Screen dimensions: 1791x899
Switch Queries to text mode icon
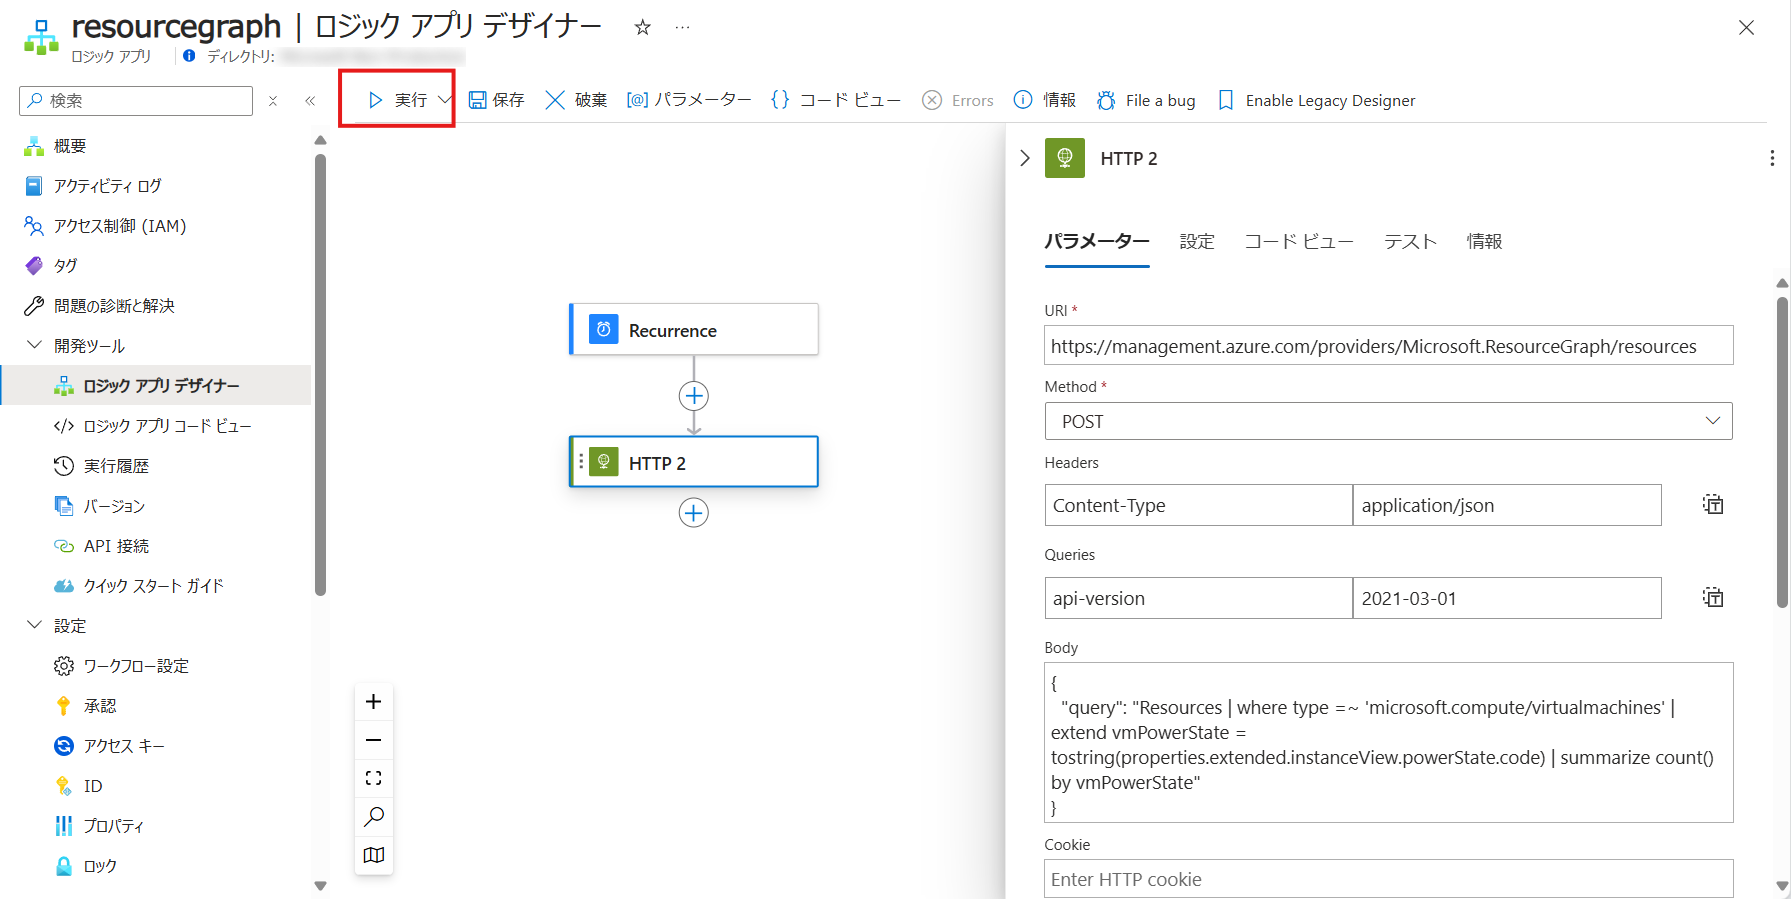1713,597
